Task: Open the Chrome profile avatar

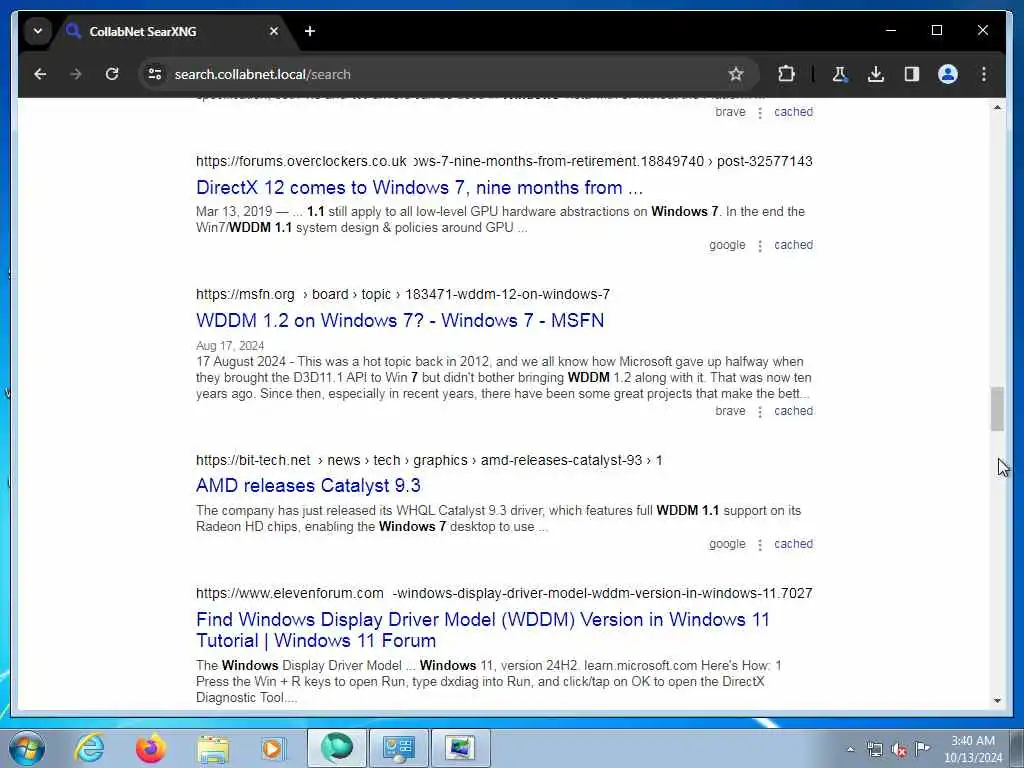Action: click(948, 74)
